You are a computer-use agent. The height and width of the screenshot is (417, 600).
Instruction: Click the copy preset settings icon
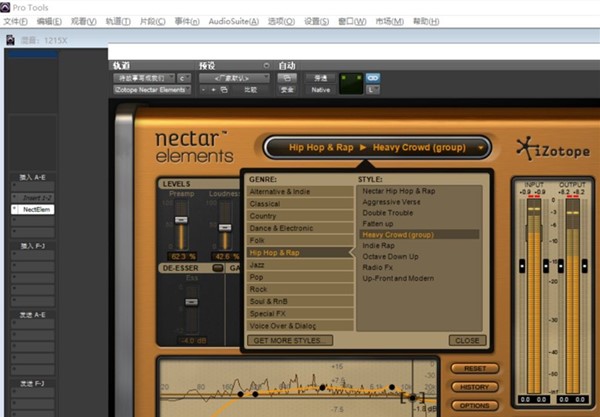tap(224, 90)
